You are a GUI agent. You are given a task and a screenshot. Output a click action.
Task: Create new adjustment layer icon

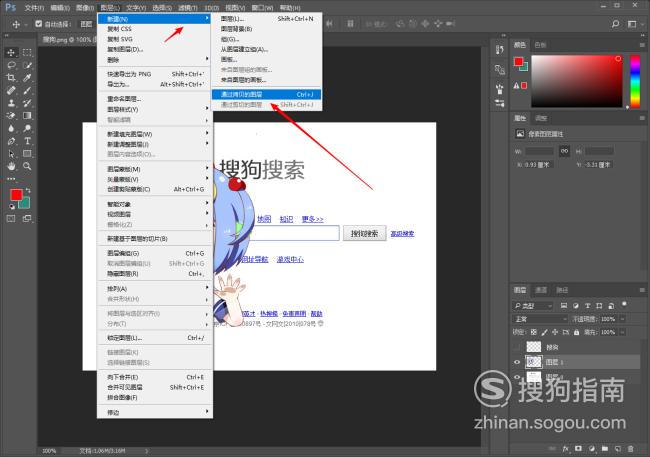[592, 449]
